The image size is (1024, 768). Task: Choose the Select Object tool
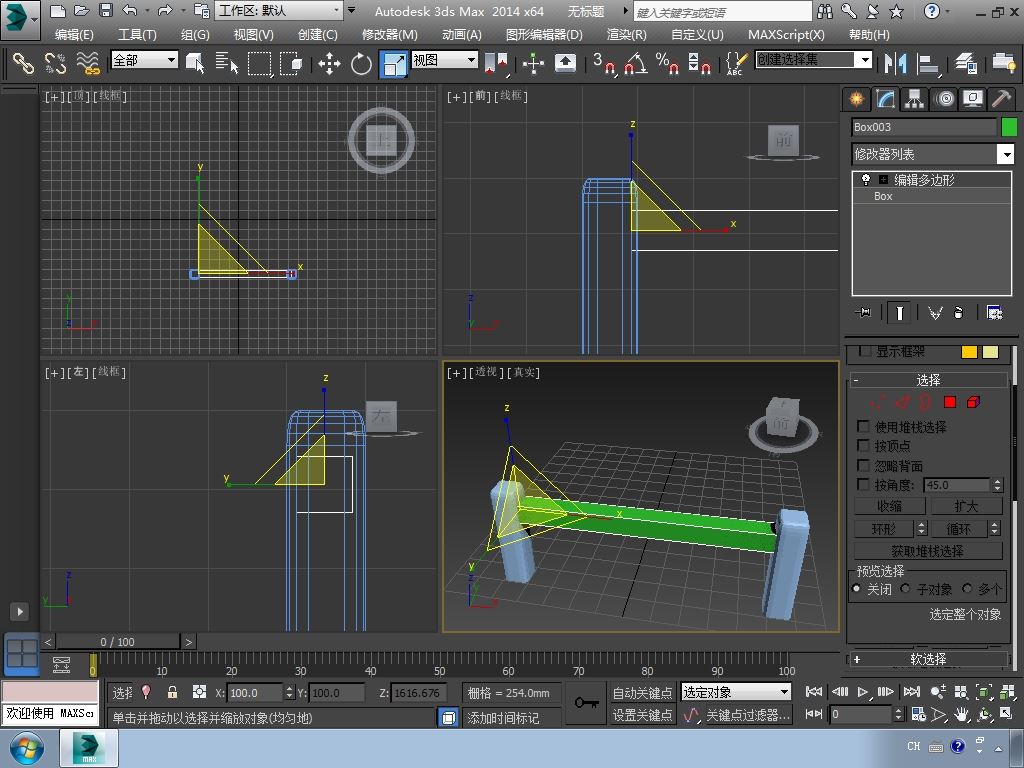tap(195, 63)
